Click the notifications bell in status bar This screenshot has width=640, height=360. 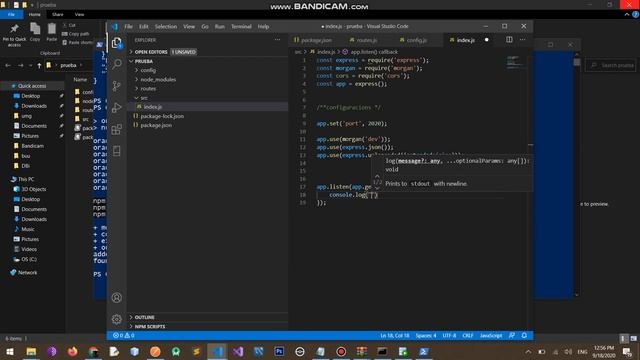[x=524, y=336]
